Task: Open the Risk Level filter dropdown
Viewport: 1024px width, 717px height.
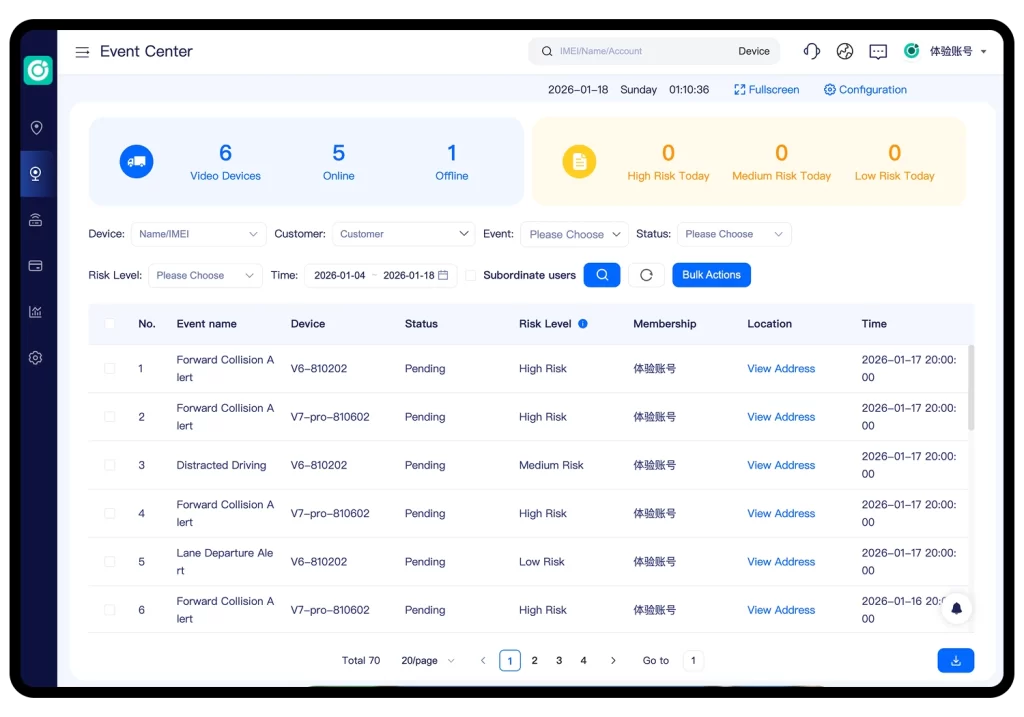Action: click(x=205, y=275)
